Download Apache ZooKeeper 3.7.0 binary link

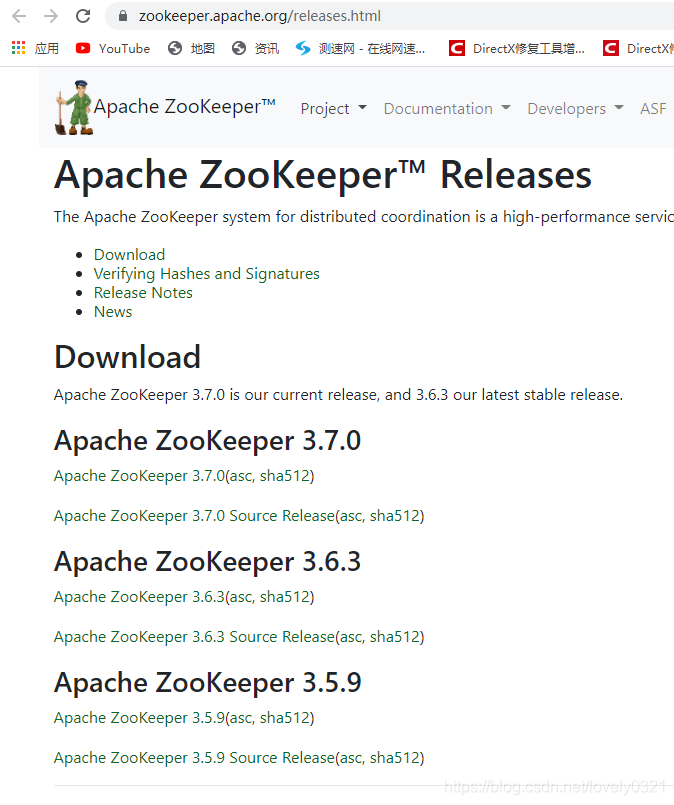(139, 476)
